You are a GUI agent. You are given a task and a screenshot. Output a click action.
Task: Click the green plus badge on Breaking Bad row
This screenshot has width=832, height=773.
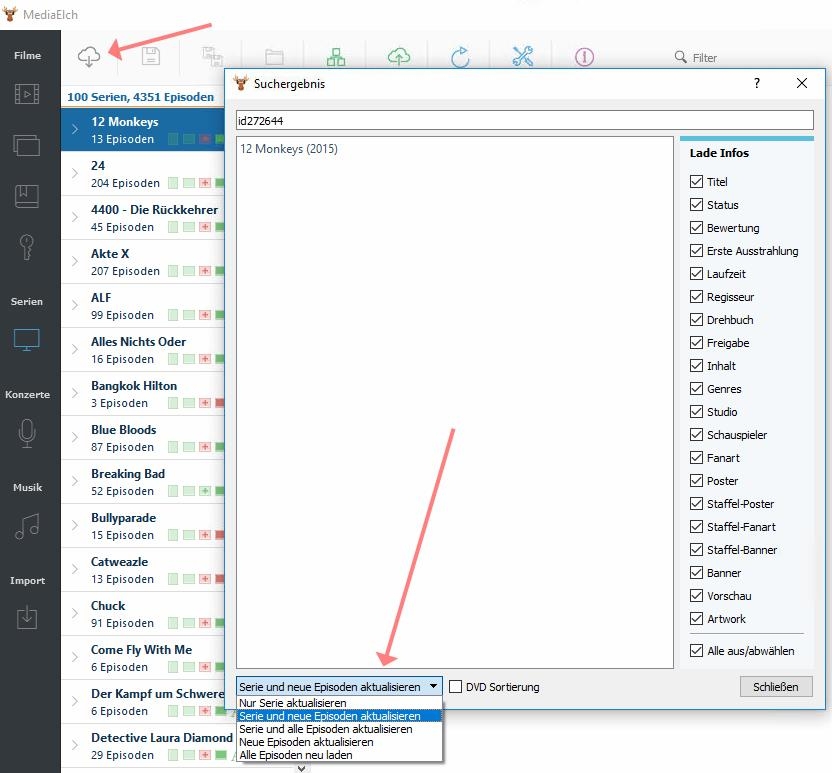(x=205, y=491)
